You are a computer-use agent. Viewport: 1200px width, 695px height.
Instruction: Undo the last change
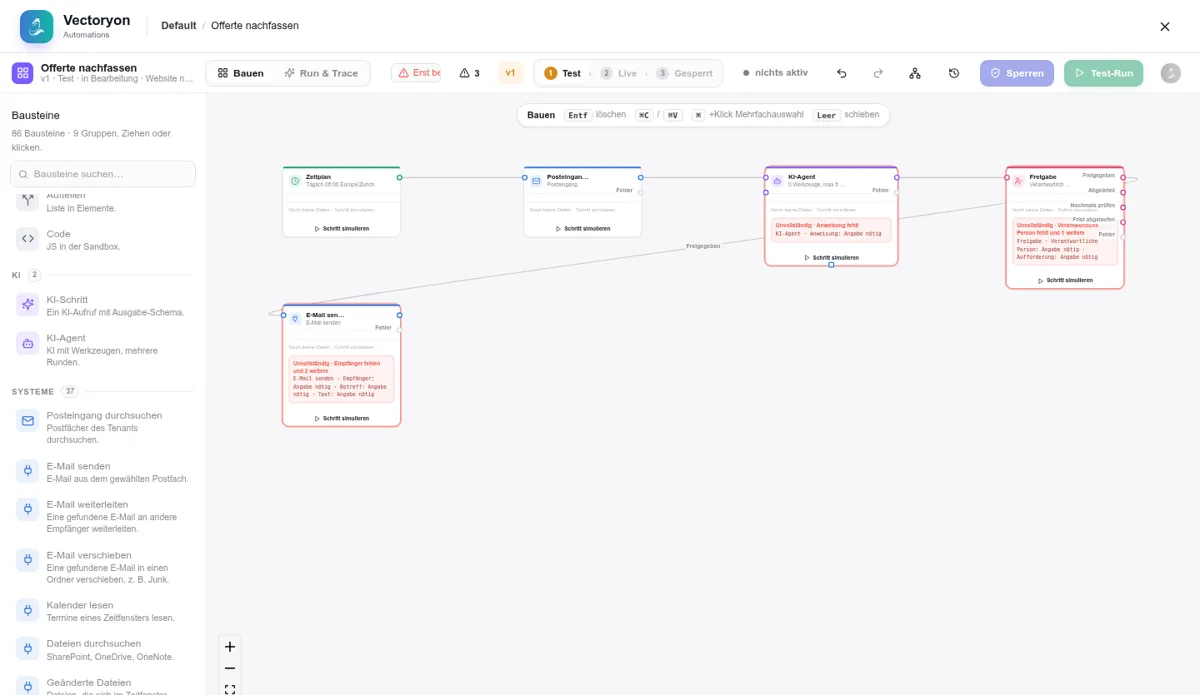(841, 73)
